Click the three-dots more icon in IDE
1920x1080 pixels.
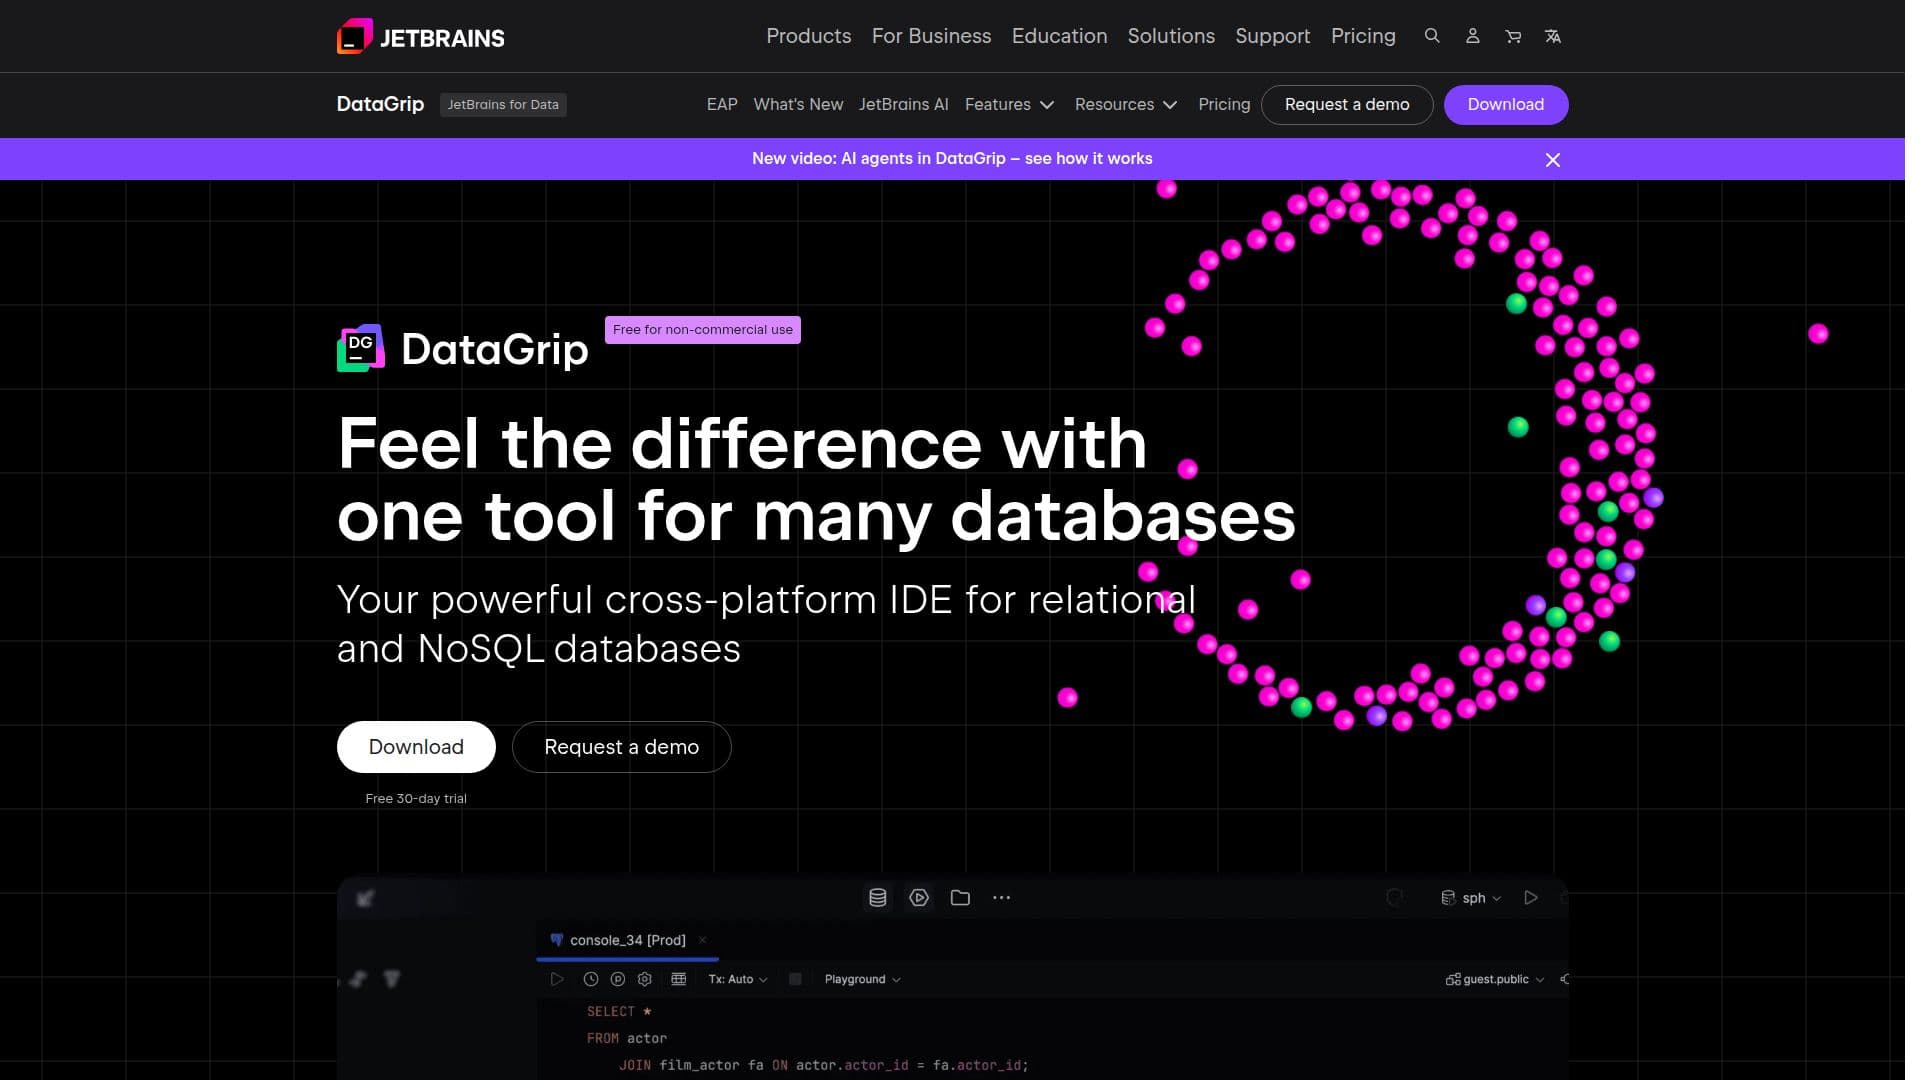[x=1001, y=898]
